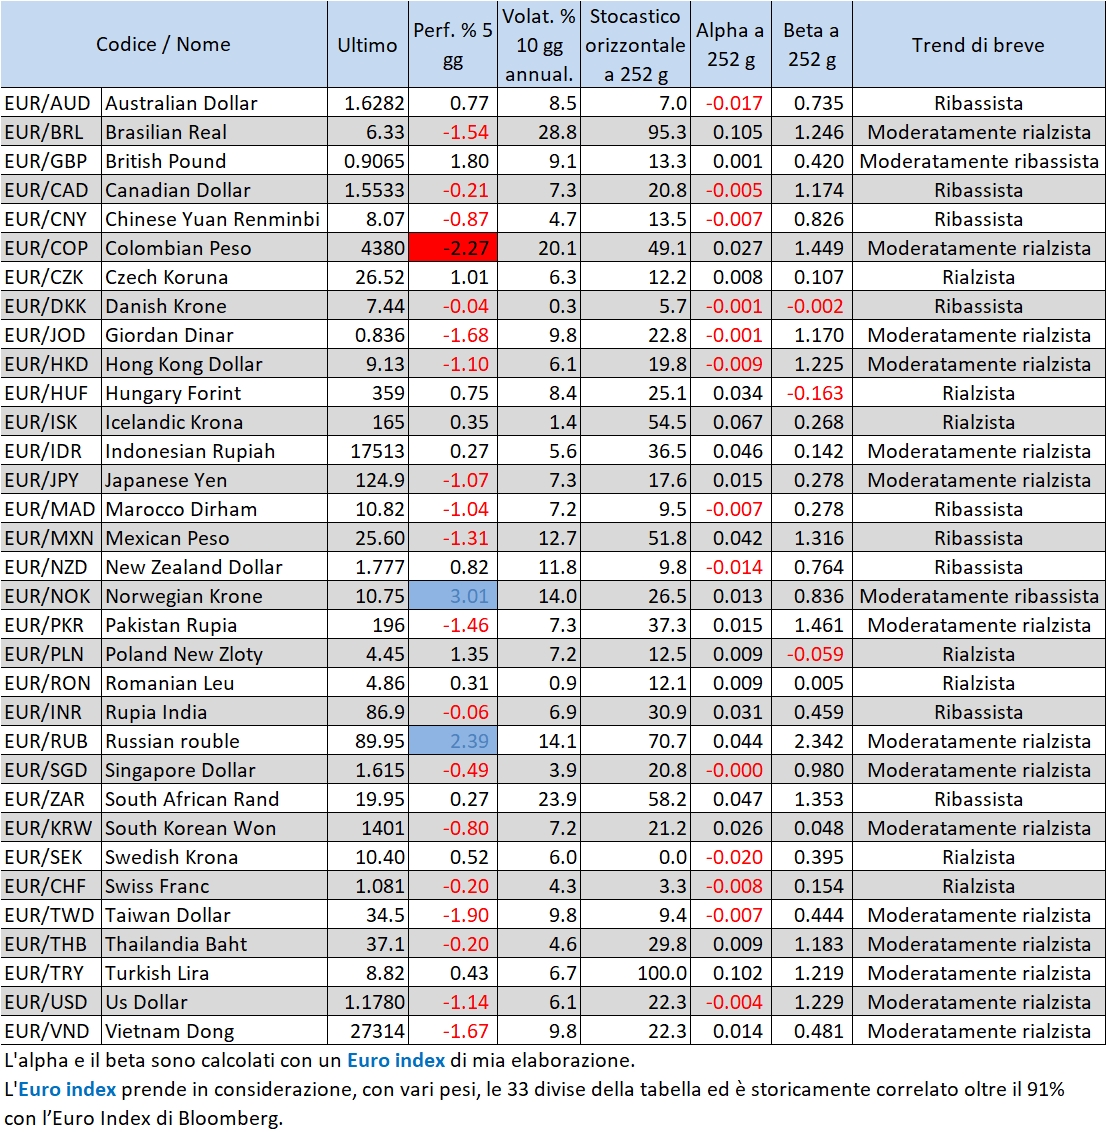Select the 'Japanese Yen' cell
The width and height of the screenshot is (1106, 1132).
pos(214,480)
